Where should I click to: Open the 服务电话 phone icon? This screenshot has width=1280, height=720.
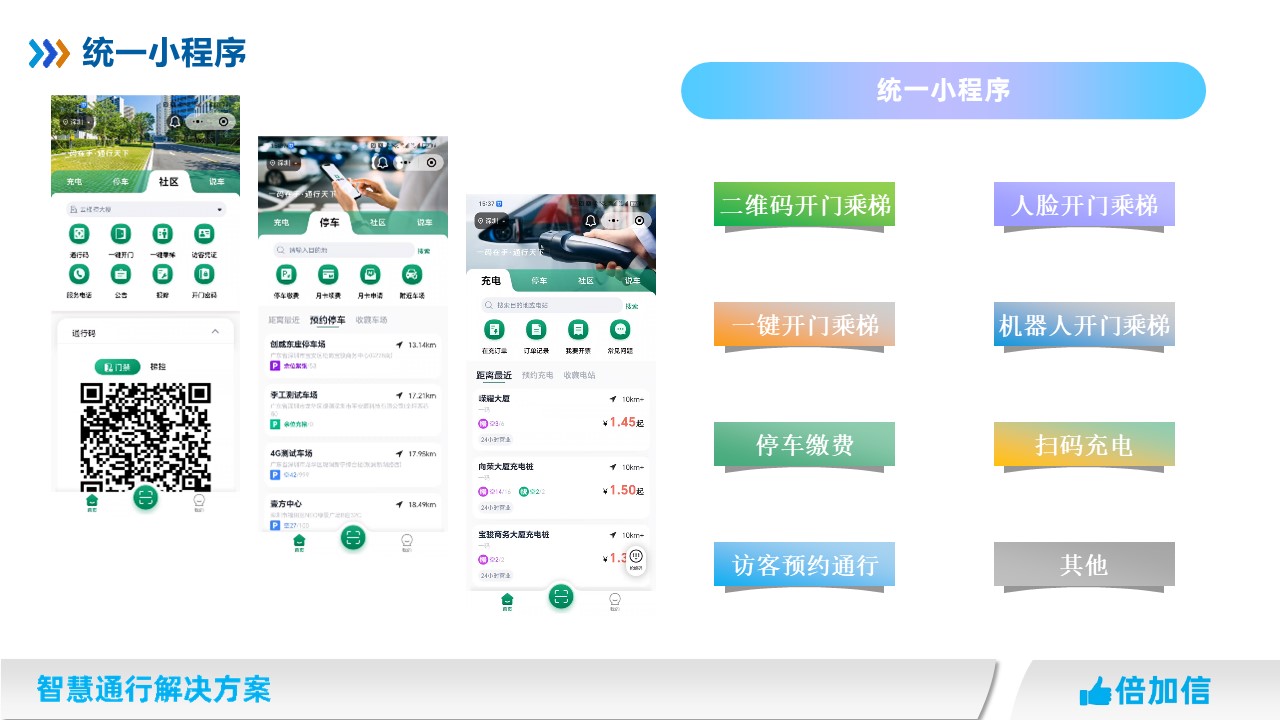79,275
